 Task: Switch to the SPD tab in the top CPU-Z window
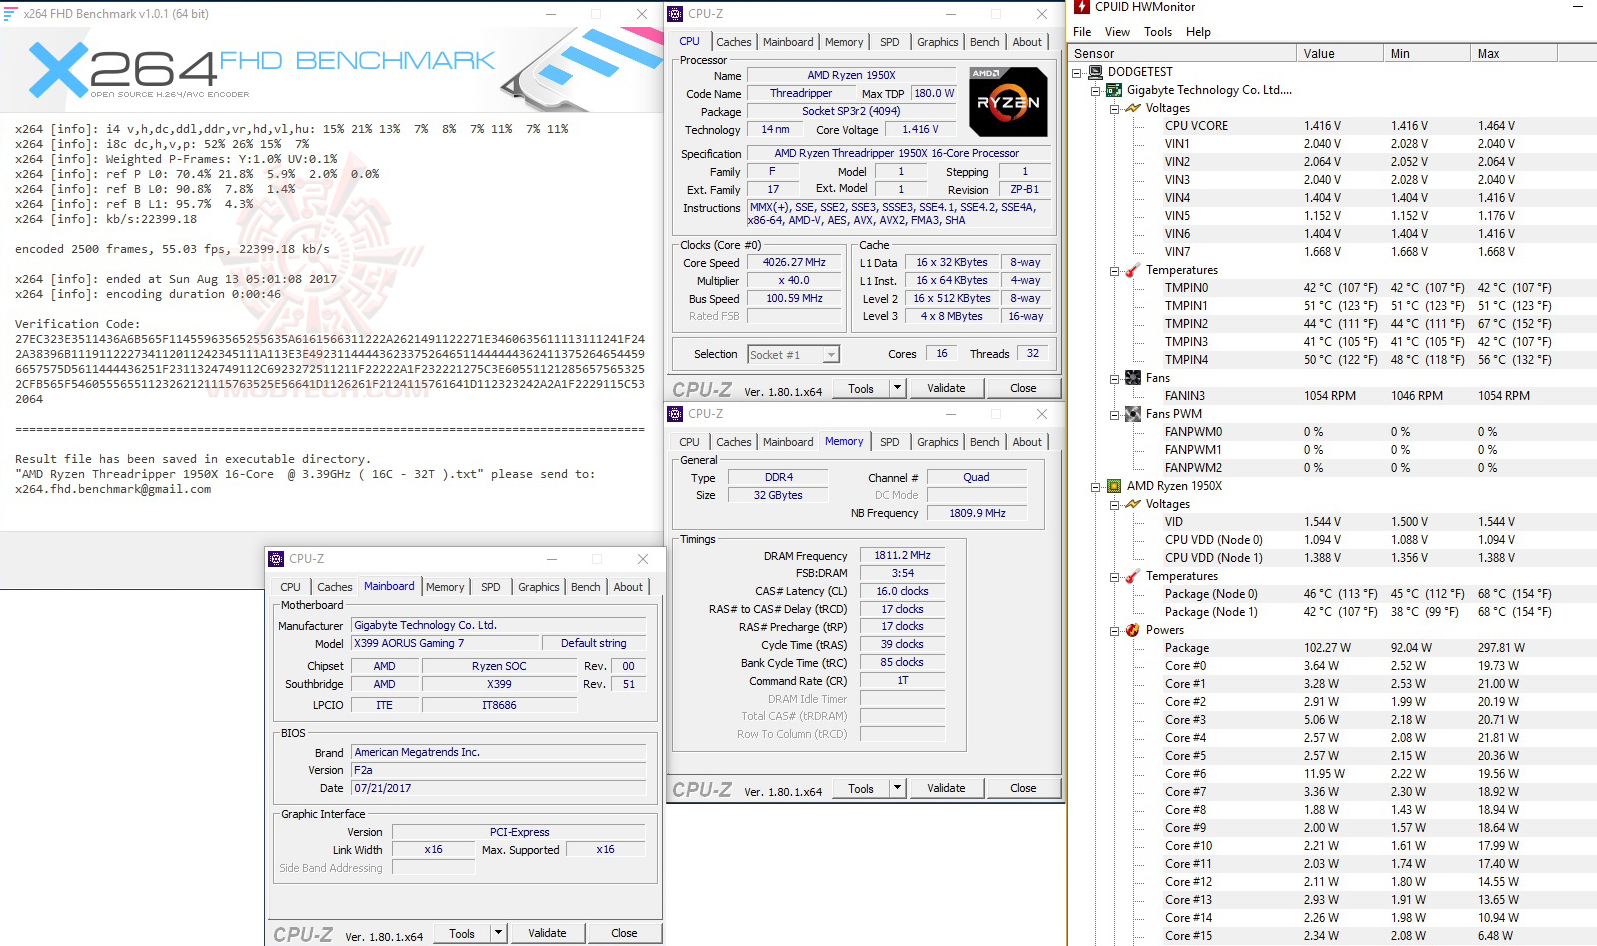889,42
